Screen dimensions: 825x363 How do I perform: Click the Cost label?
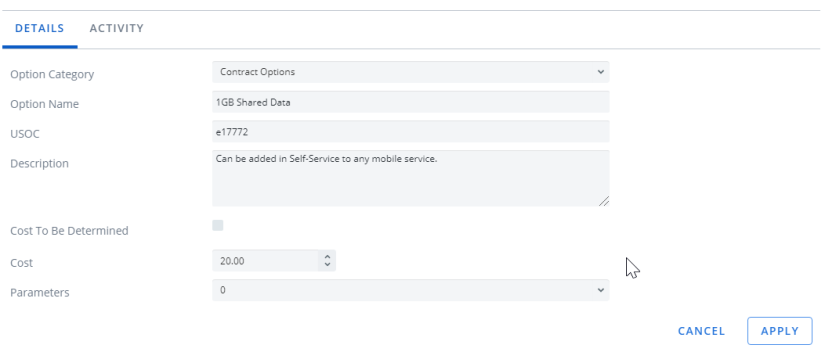point(22,263)
